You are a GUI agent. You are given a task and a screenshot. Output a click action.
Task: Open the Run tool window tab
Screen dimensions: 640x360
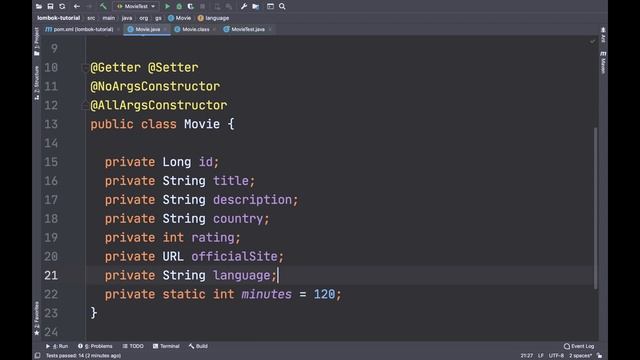coord(57,346)
